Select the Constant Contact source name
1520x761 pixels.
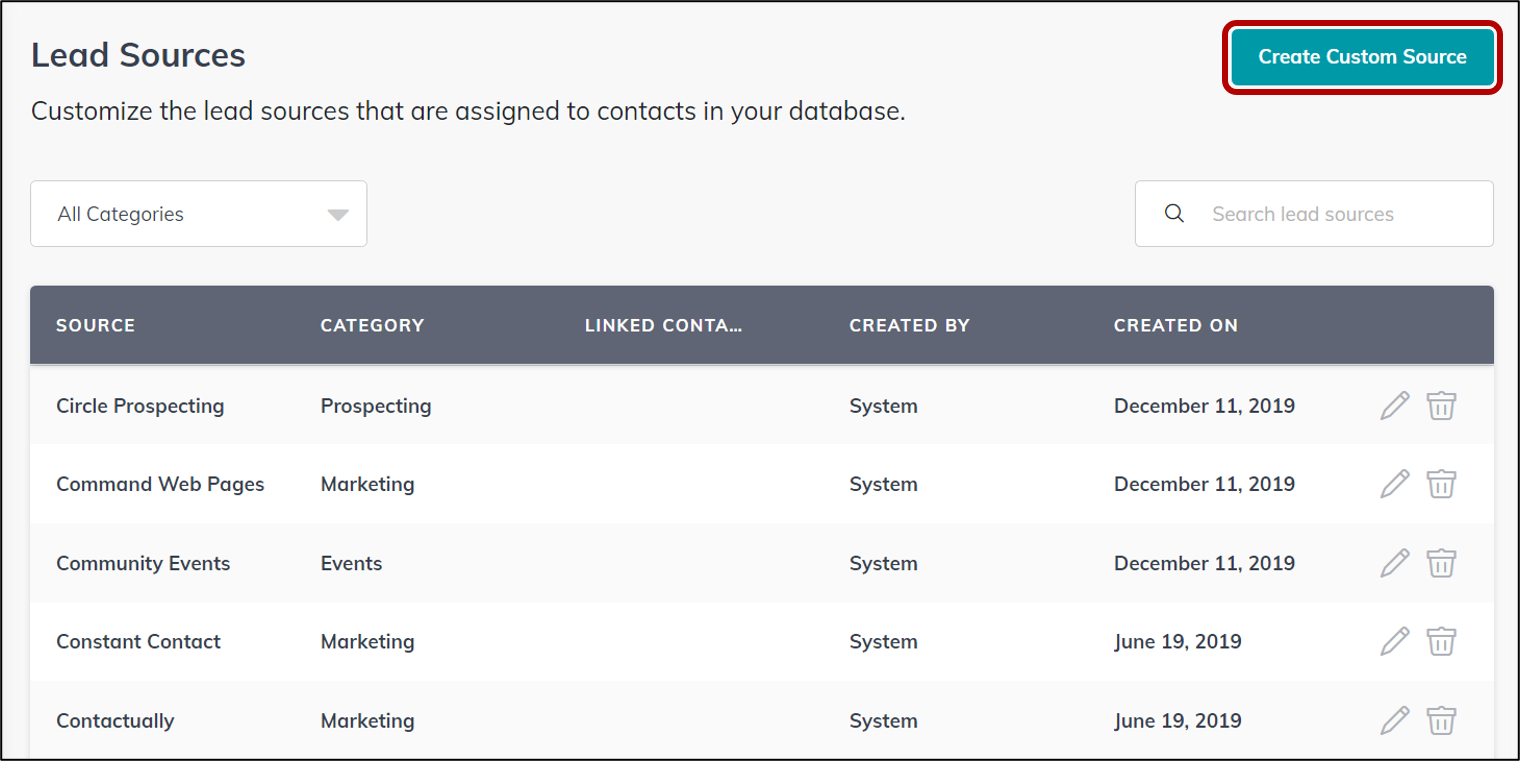138,641
